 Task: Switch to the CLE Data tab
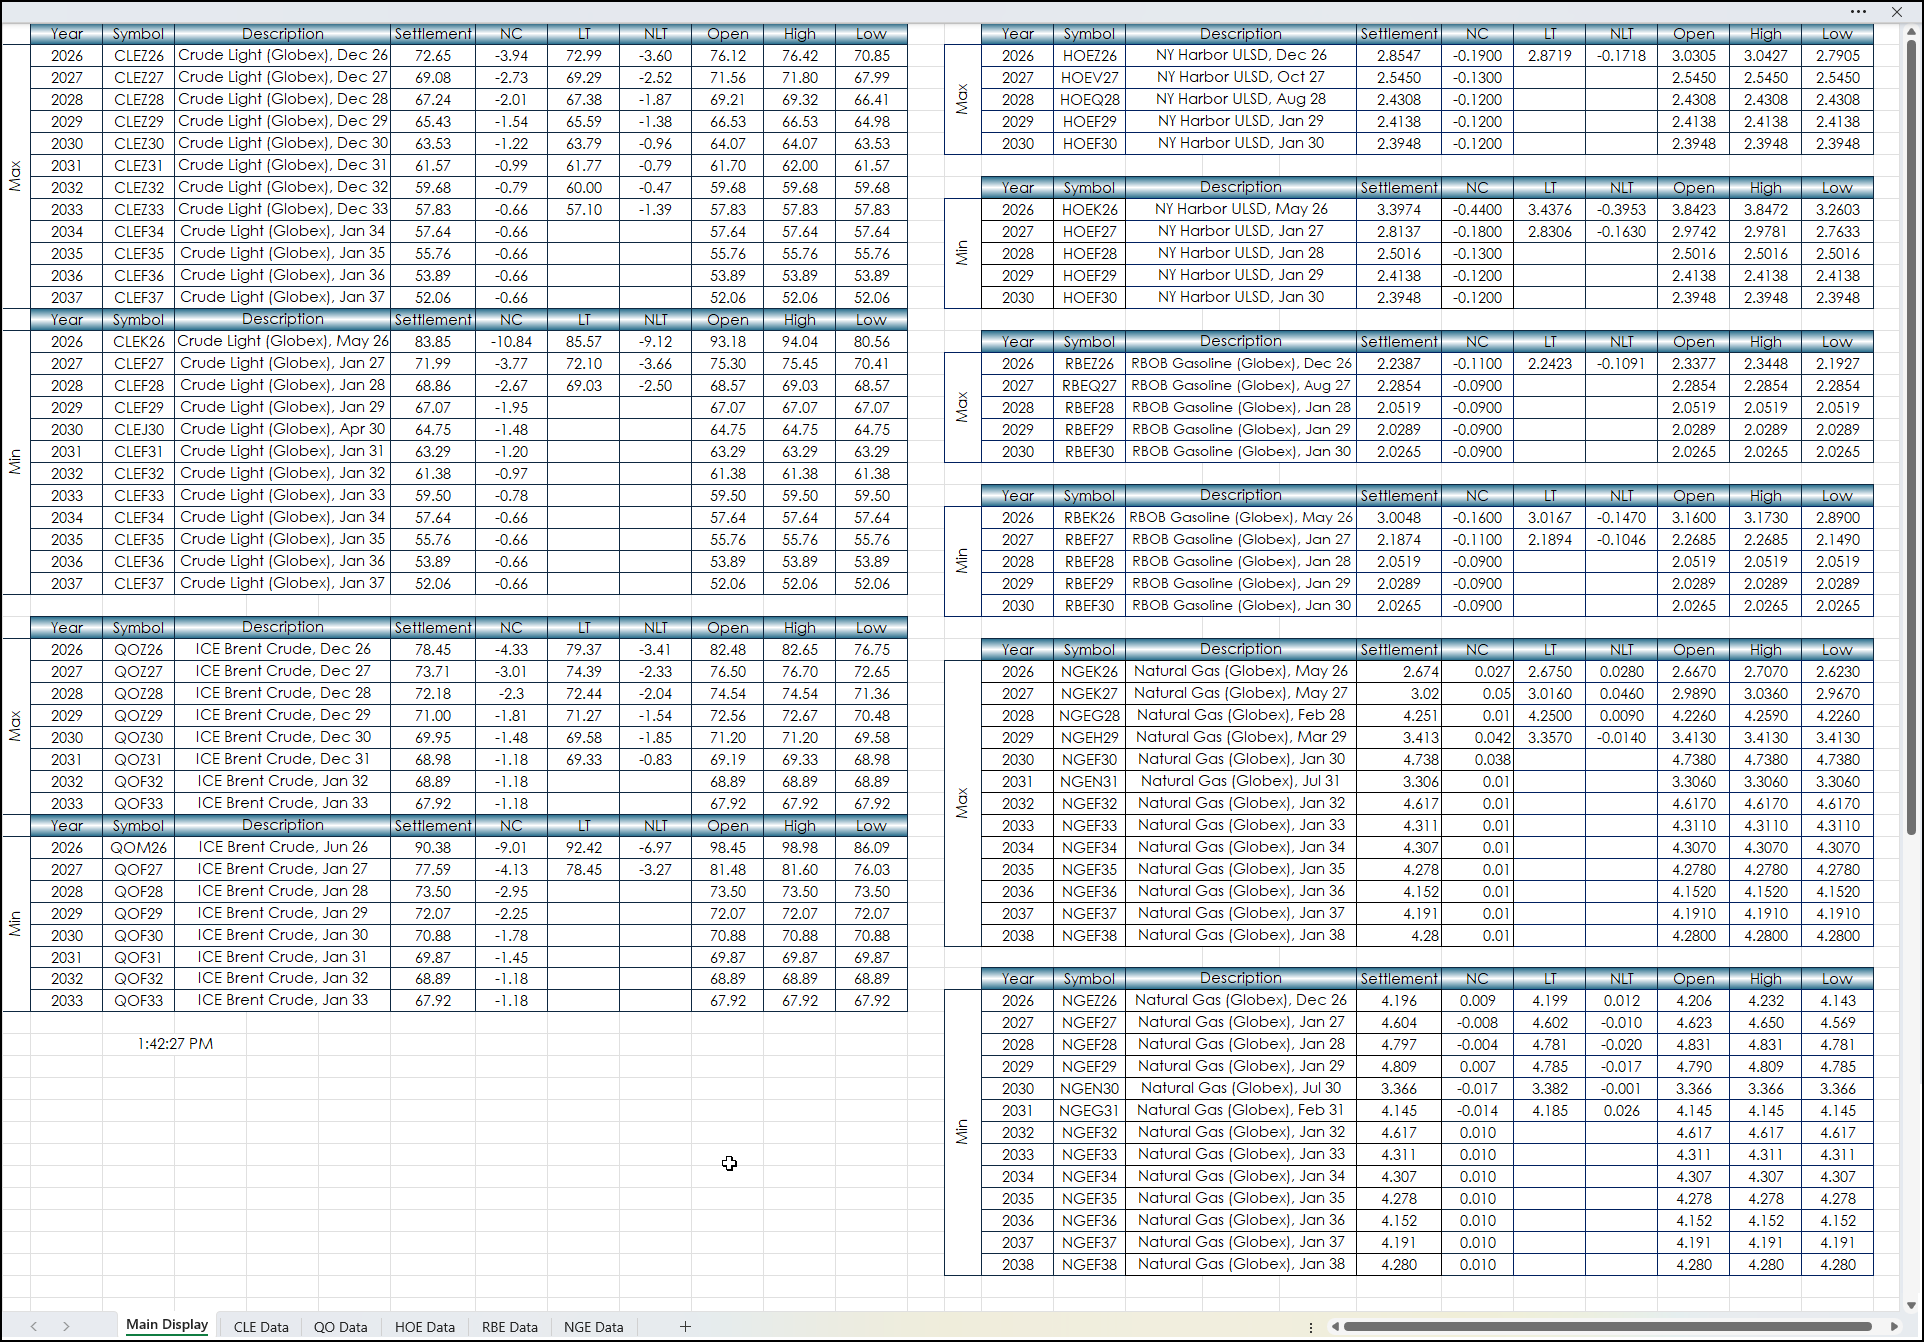coord(261,1327)
